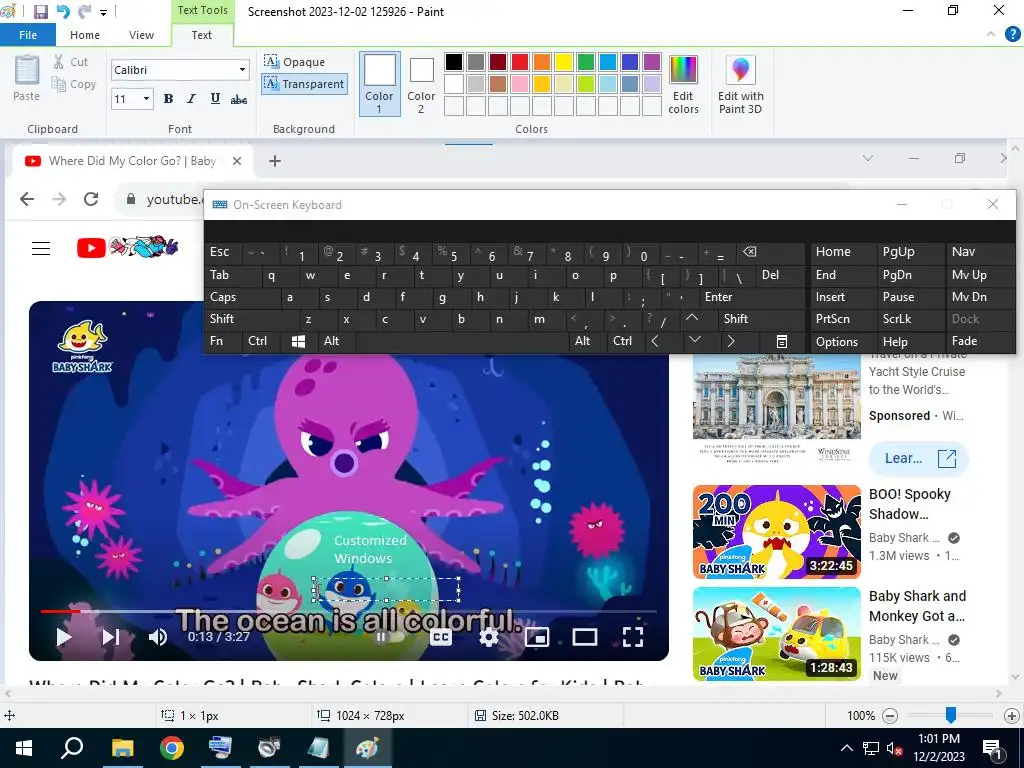Switch to the Home ribbon tab

coord(85,35)
